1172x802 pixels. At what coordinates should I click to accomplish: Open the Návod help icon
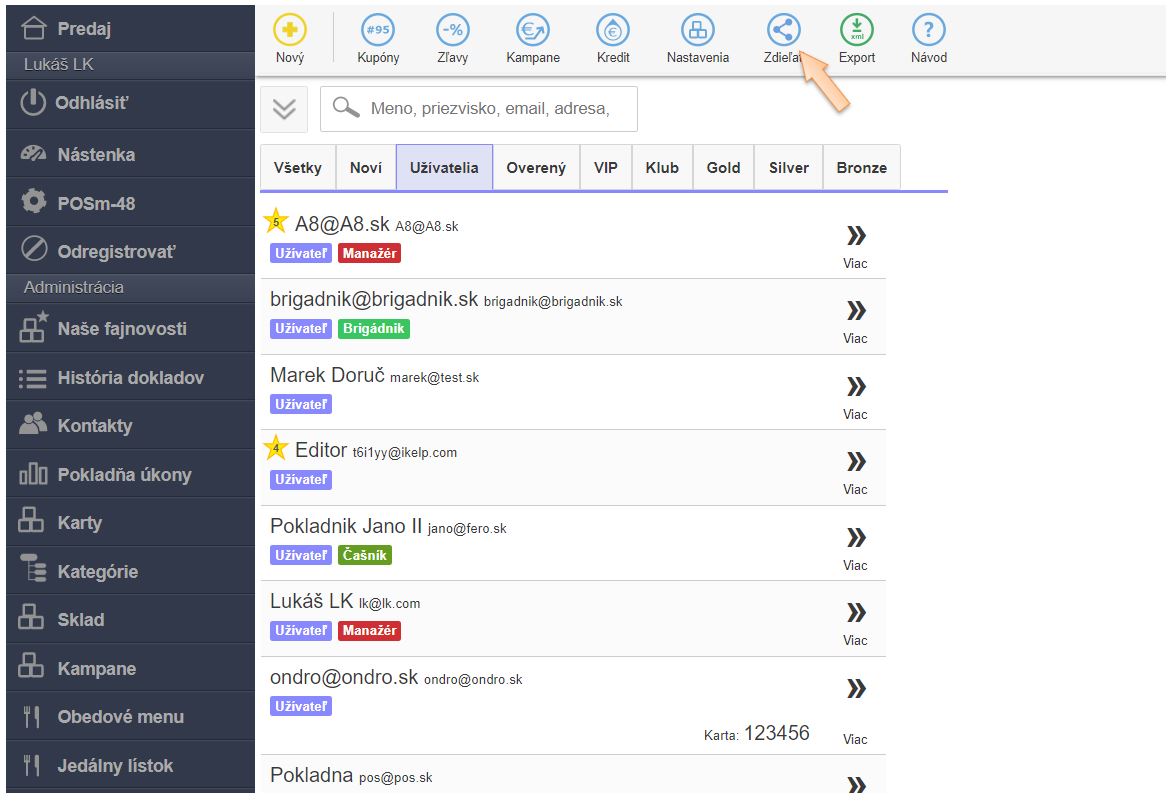click(929, 30)
